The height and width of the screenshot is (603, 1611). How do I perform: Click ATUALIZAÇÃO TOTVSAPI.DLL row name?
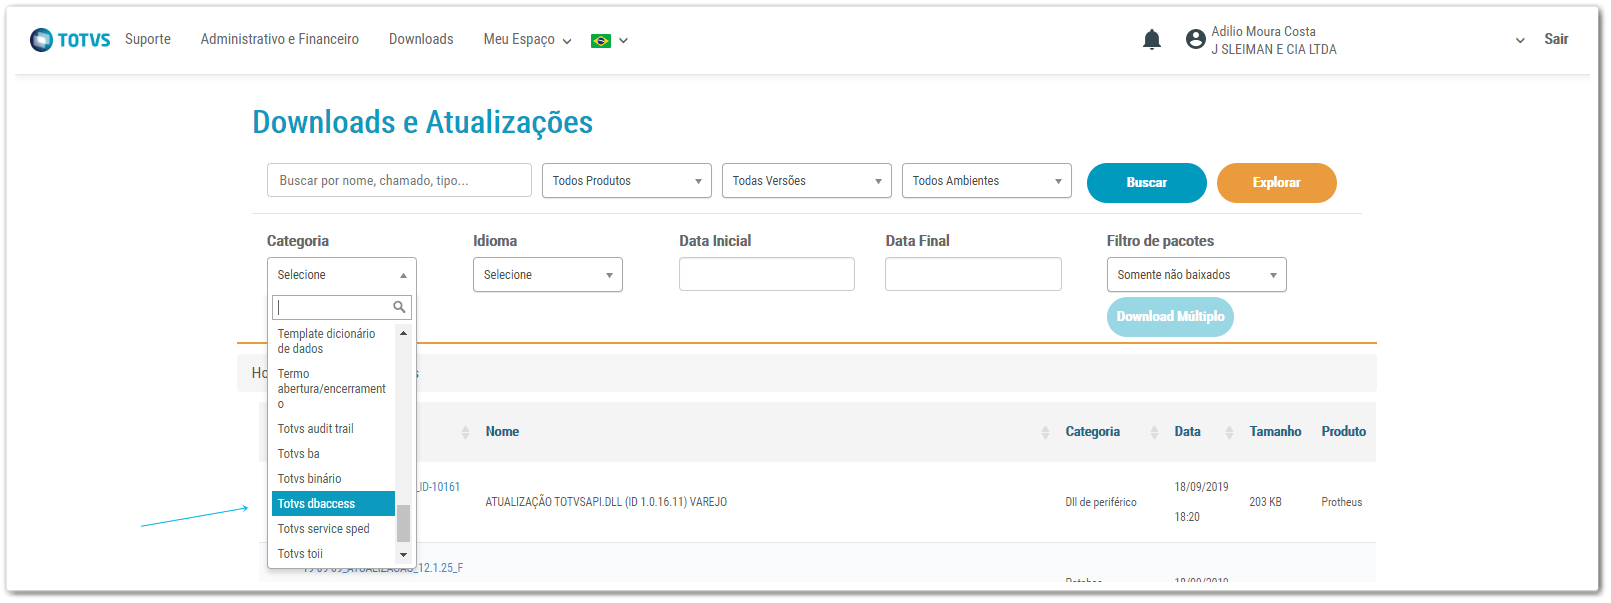click(x=606, y=502)
